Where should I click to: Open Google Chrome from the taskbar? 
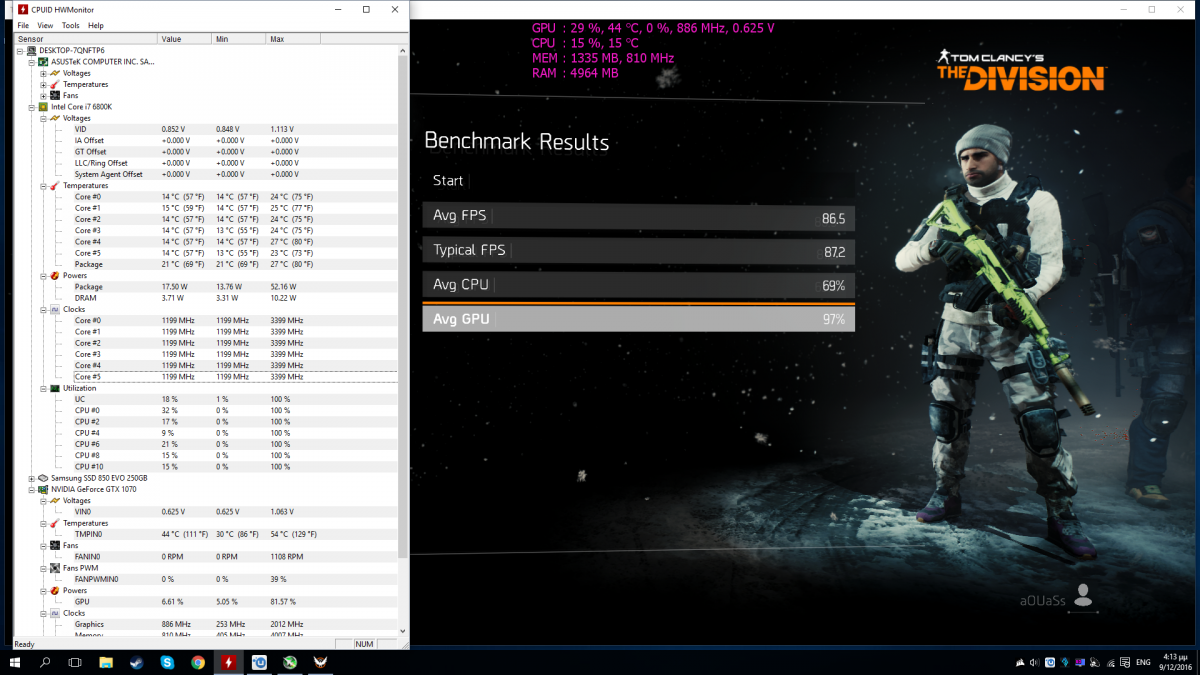click(x=198, y=662)
